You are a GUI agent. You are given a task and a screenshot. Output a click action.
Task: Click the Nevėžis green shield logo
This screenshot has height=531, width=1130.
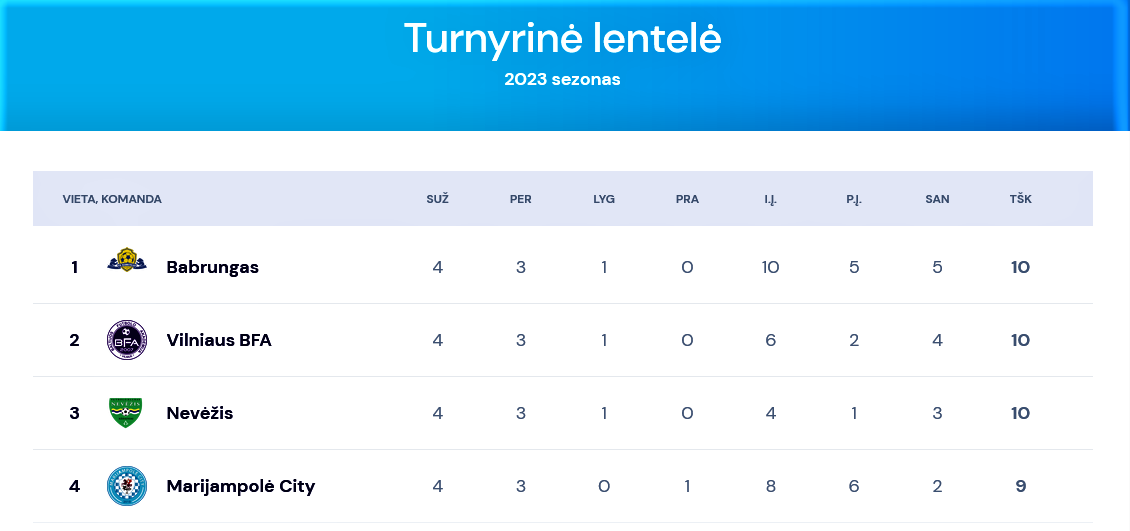coord(125,413)
